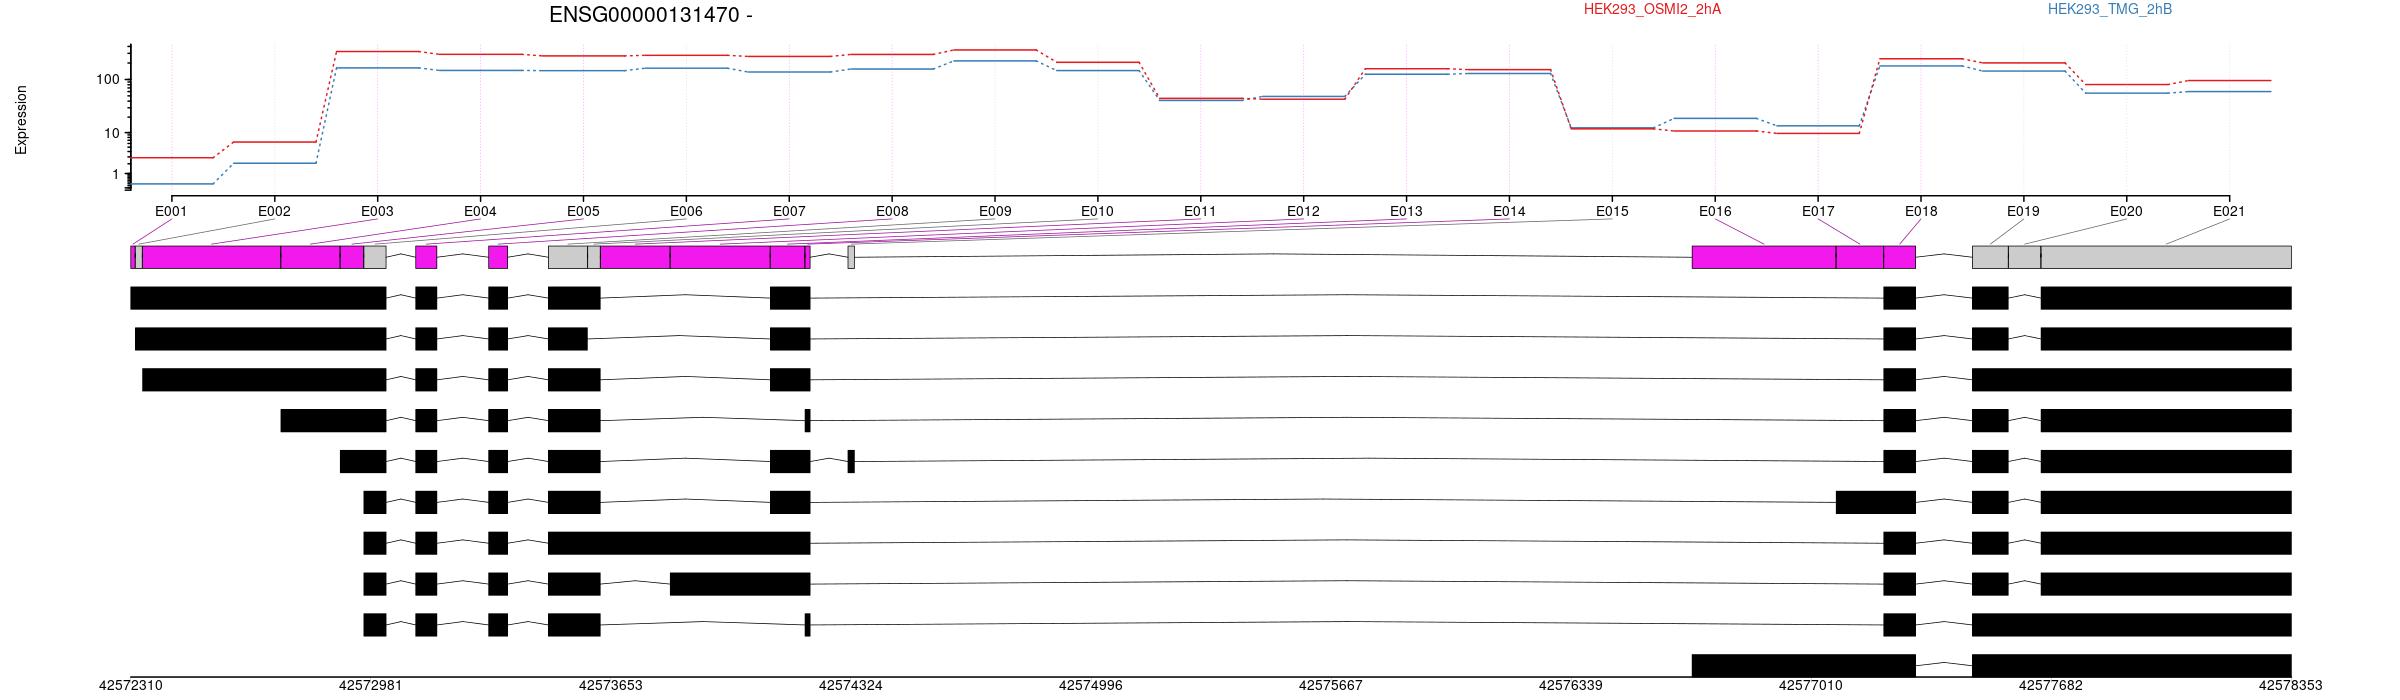Click exon label E010
The width and height of the screenshot is (2400, 700).
tap(1097, 211)
